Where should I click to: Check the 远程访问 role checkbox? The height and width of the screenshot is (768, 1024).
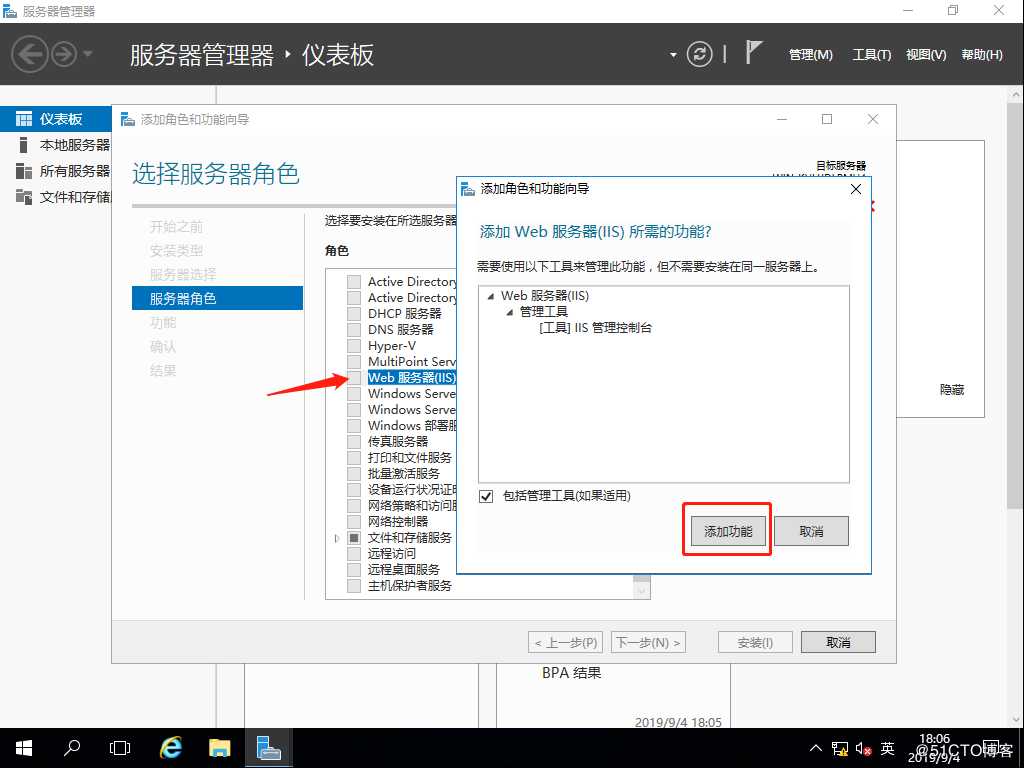tap(354, 554)
